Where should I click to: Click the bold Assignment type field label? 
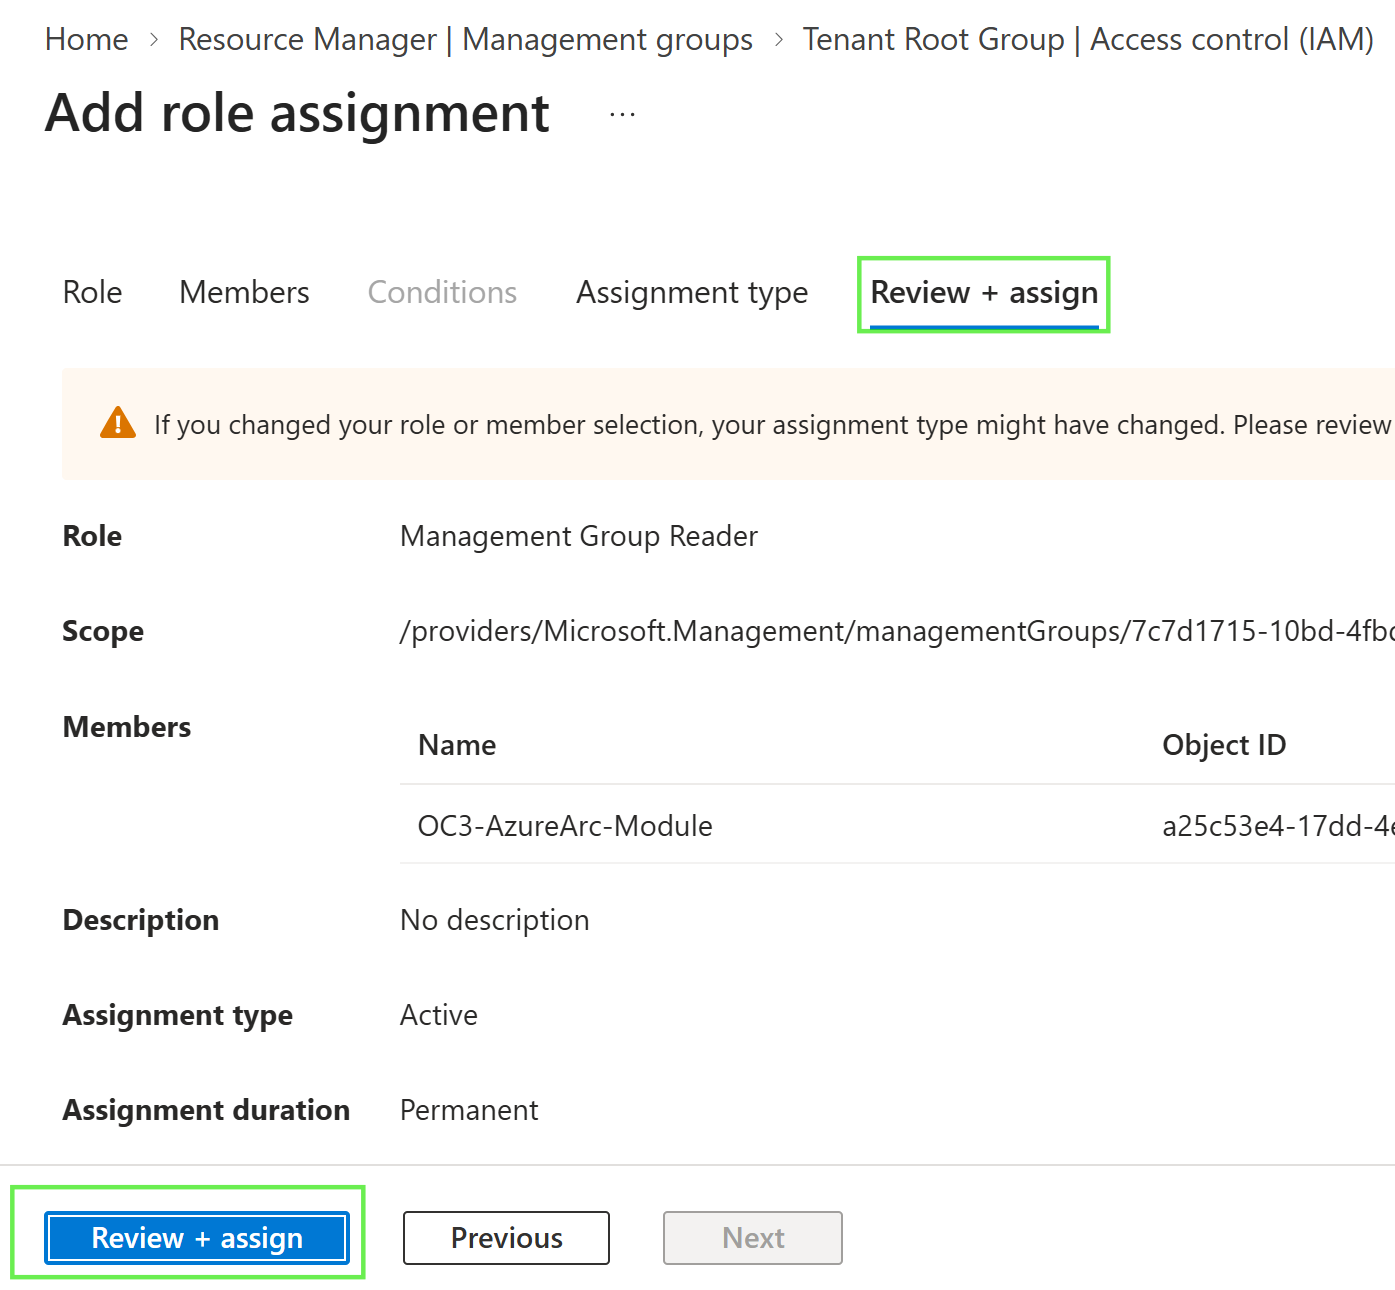coord(178,1015)
